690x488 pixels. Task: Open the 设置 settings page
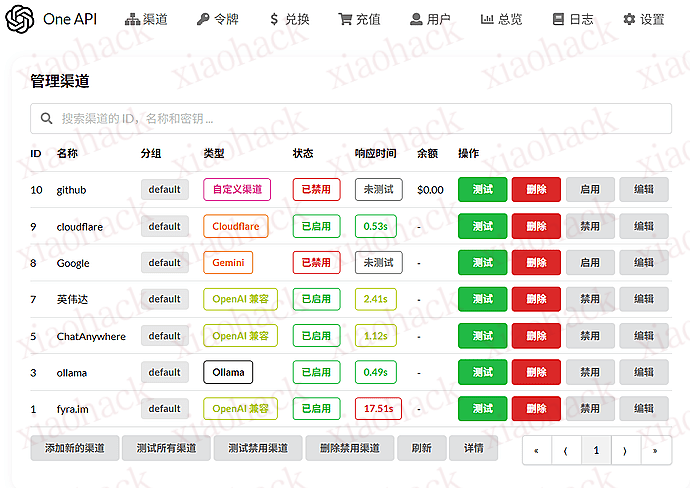click(643, 19)
